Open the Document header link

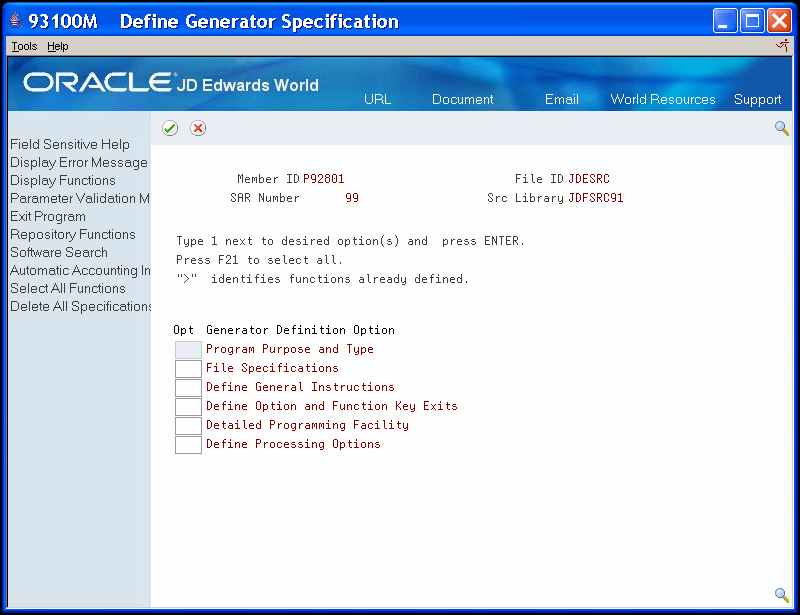tap(462, 99)
